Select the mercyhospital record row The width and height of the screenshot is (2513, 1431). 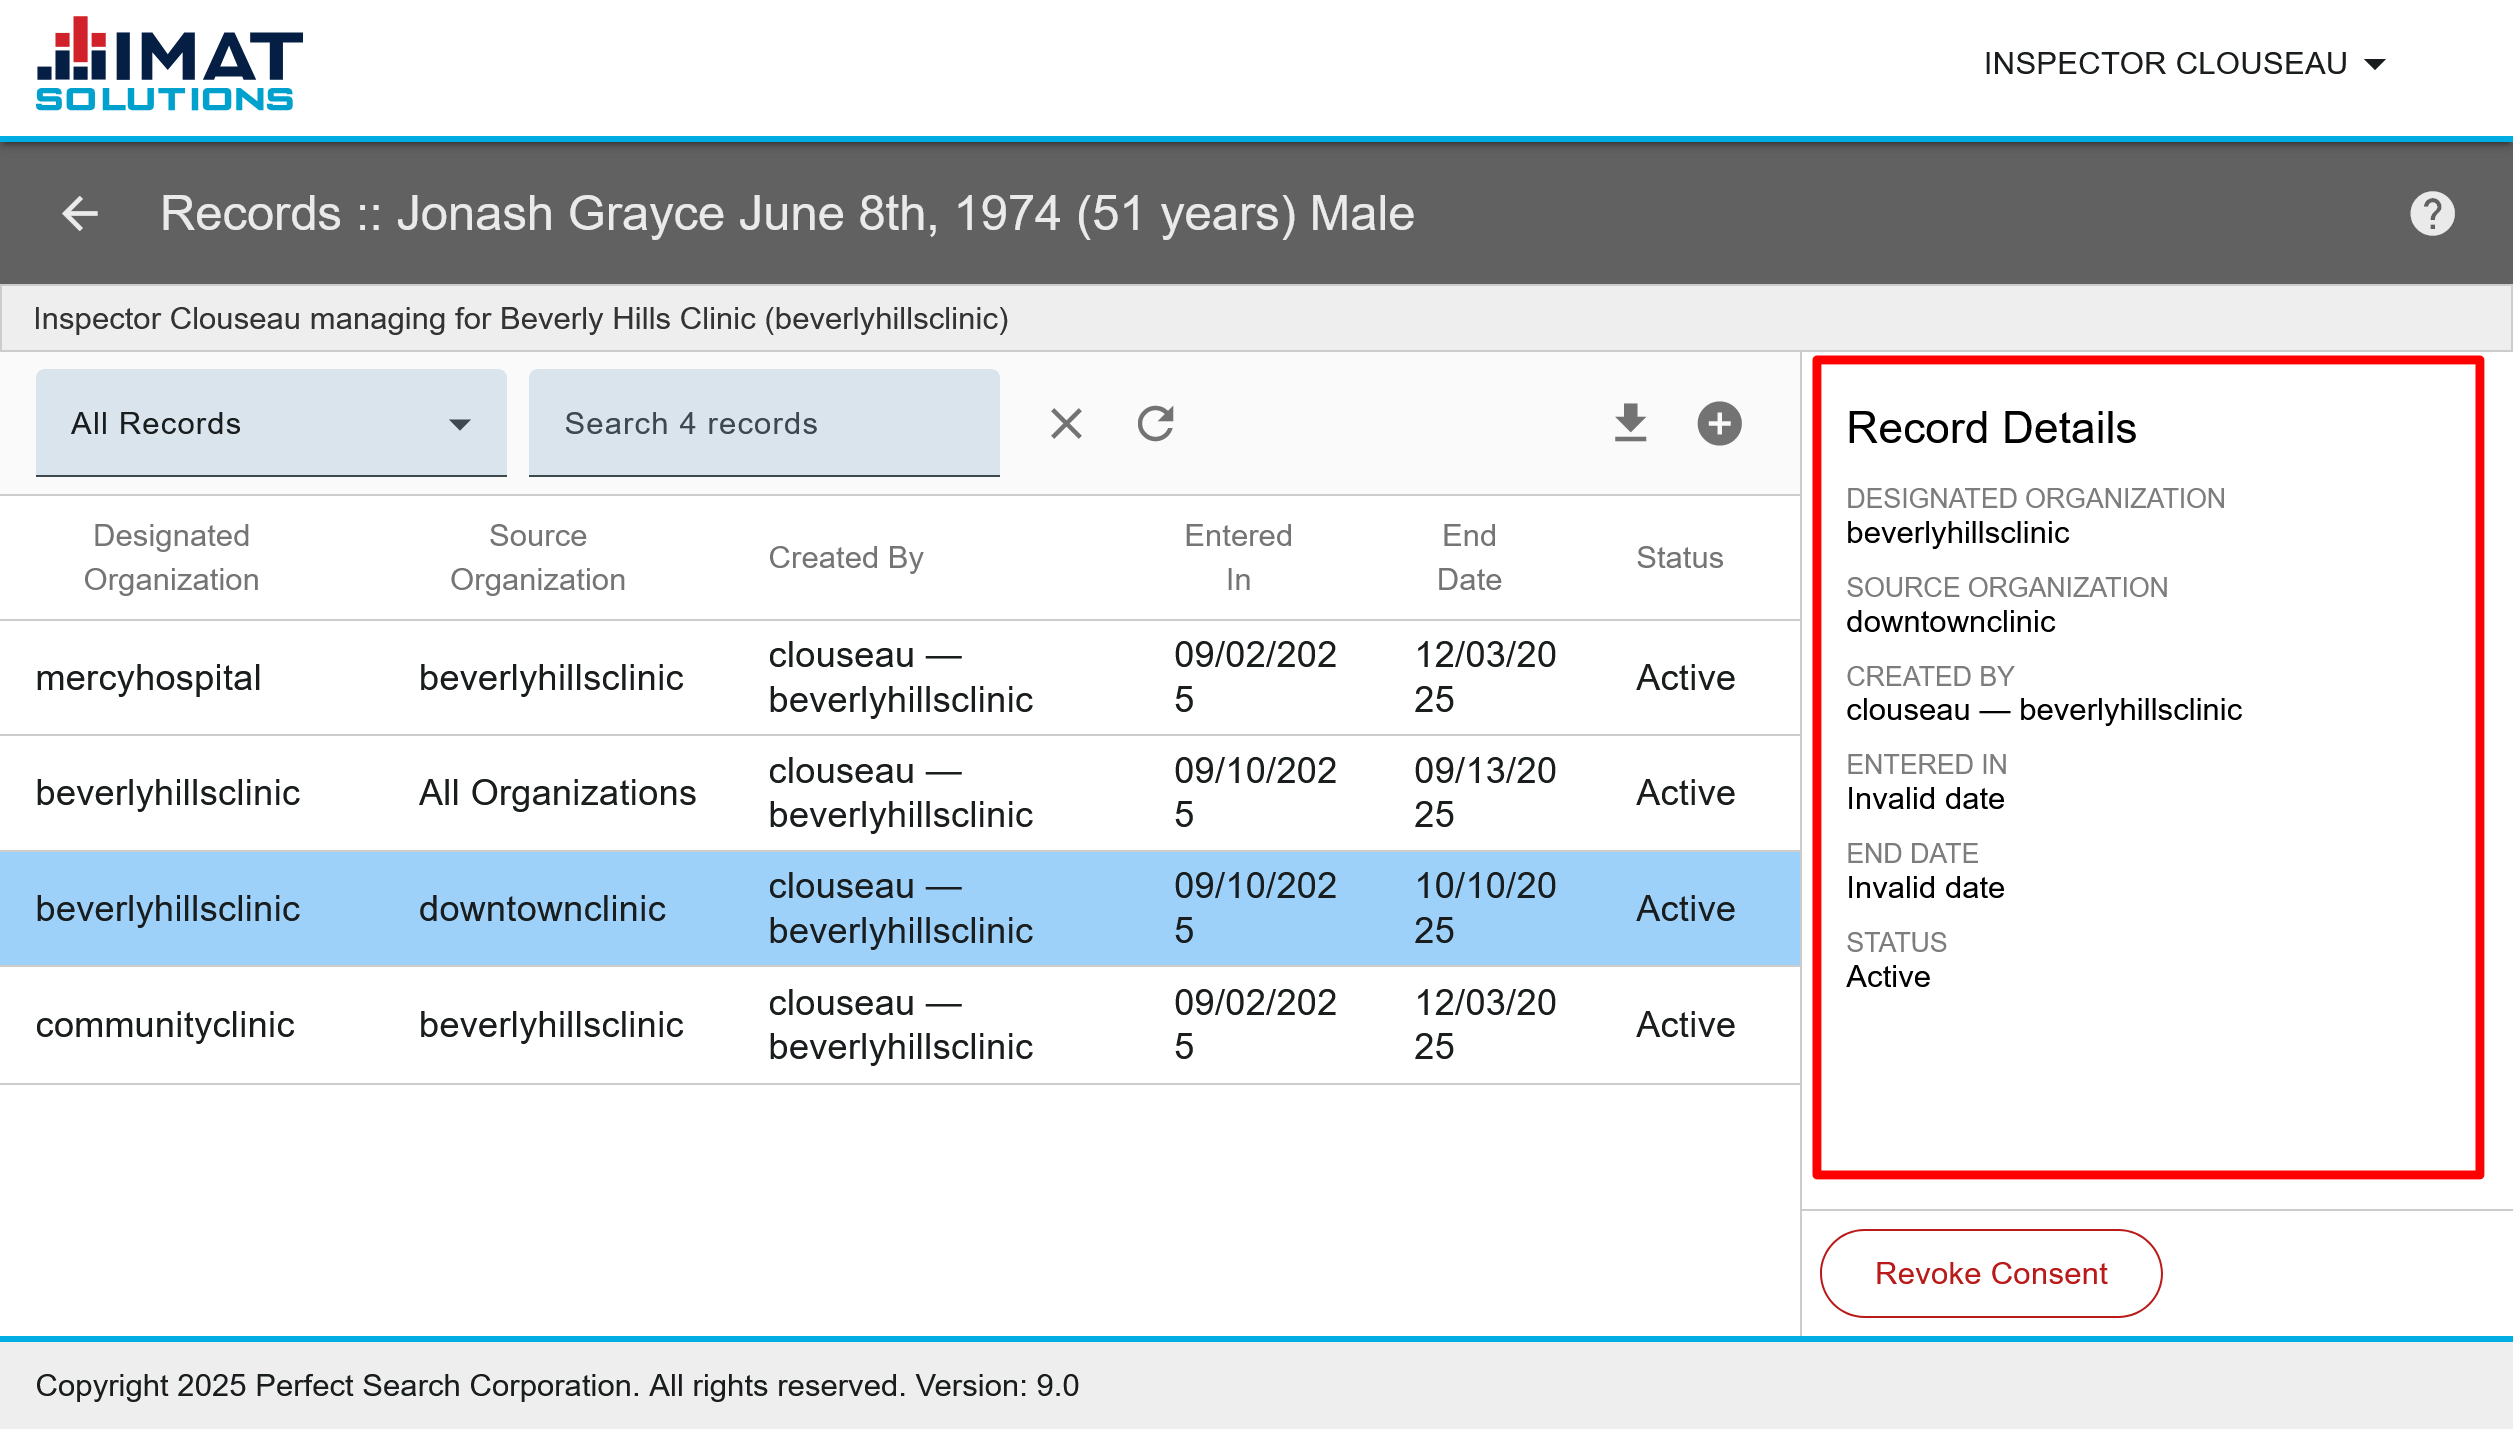click(x=898, y=677)
